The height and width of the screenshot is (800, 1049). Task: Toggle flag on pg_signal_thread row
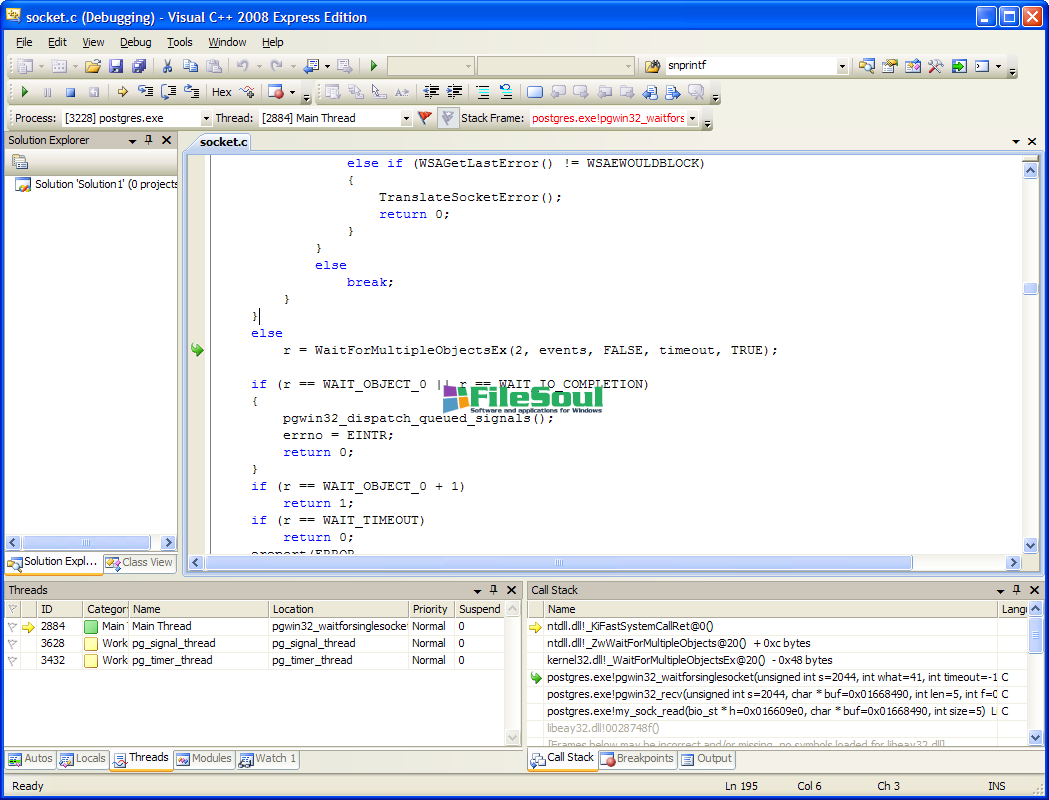click(x=13, y=643)
